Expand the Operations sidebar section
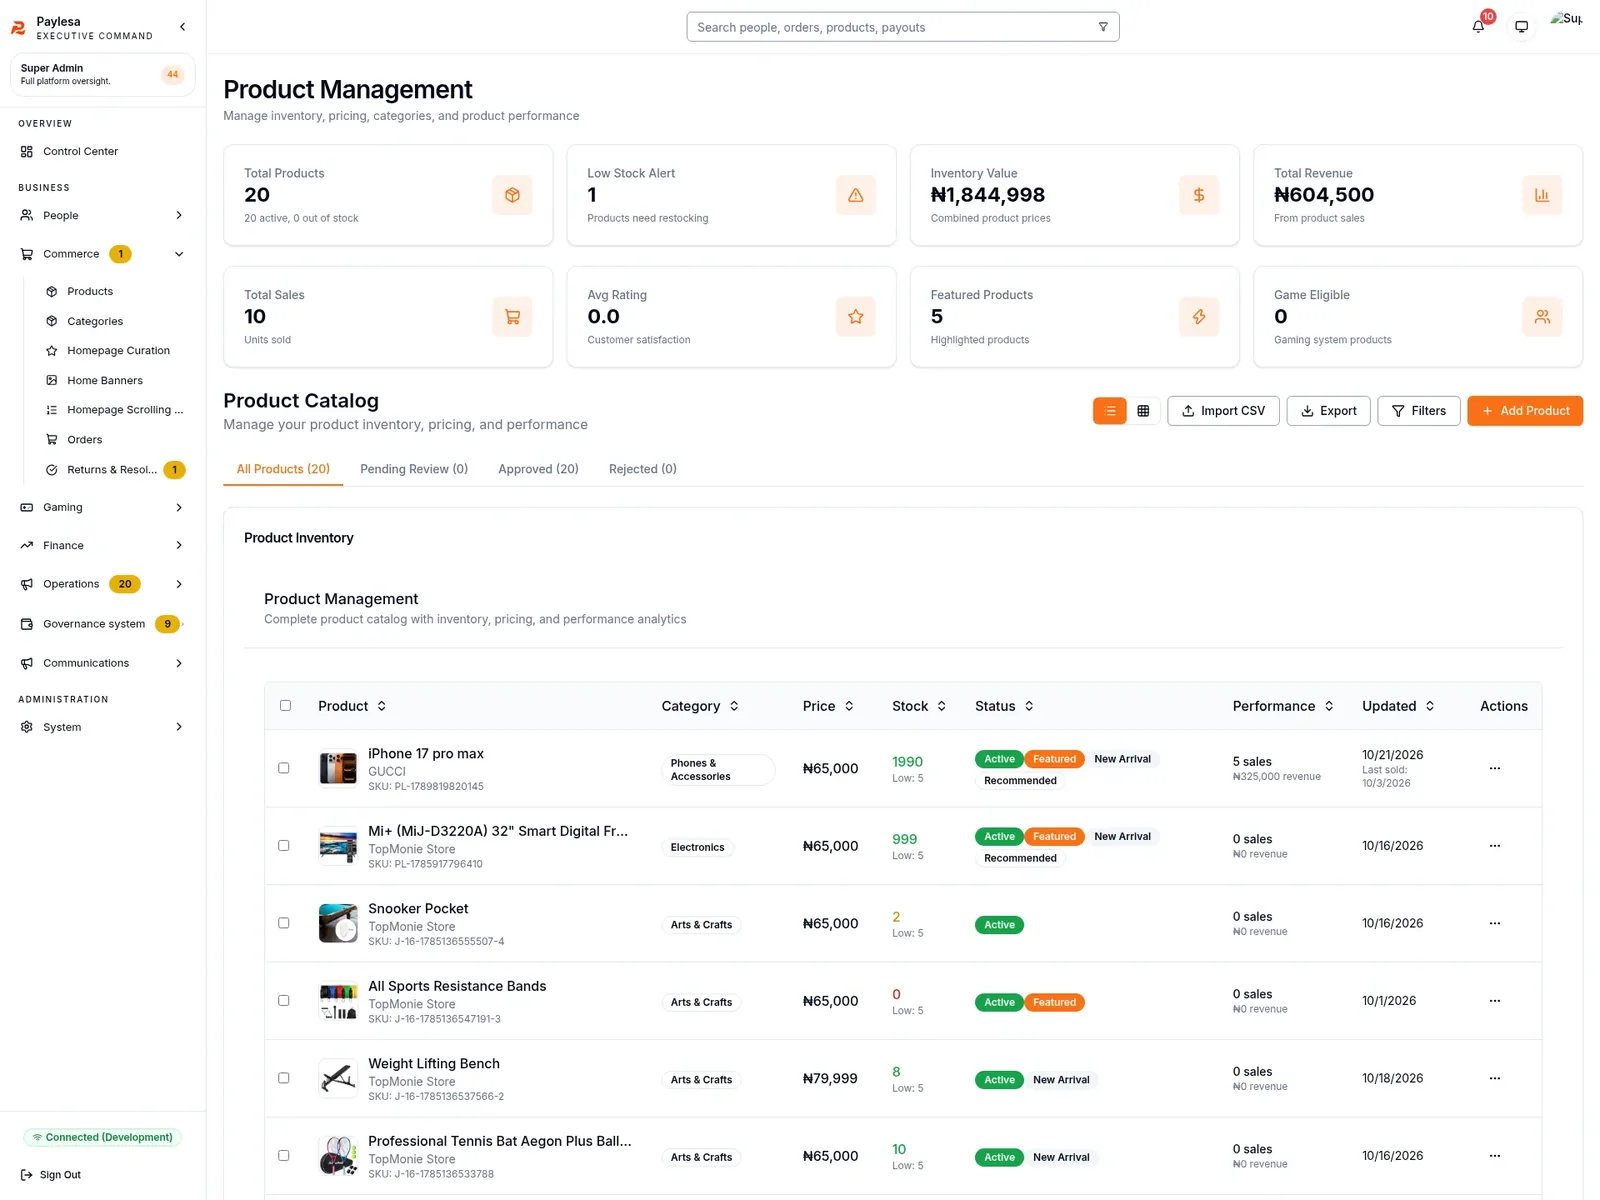 [102, 584]
